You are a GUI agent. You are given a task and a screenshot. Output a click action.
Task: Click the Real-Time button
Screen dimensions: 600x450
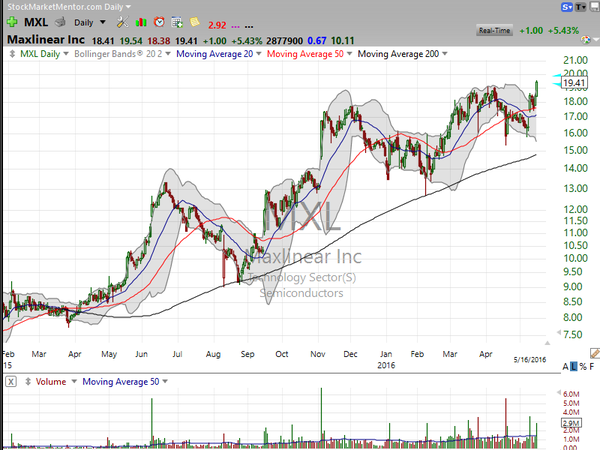click(494, 31)
